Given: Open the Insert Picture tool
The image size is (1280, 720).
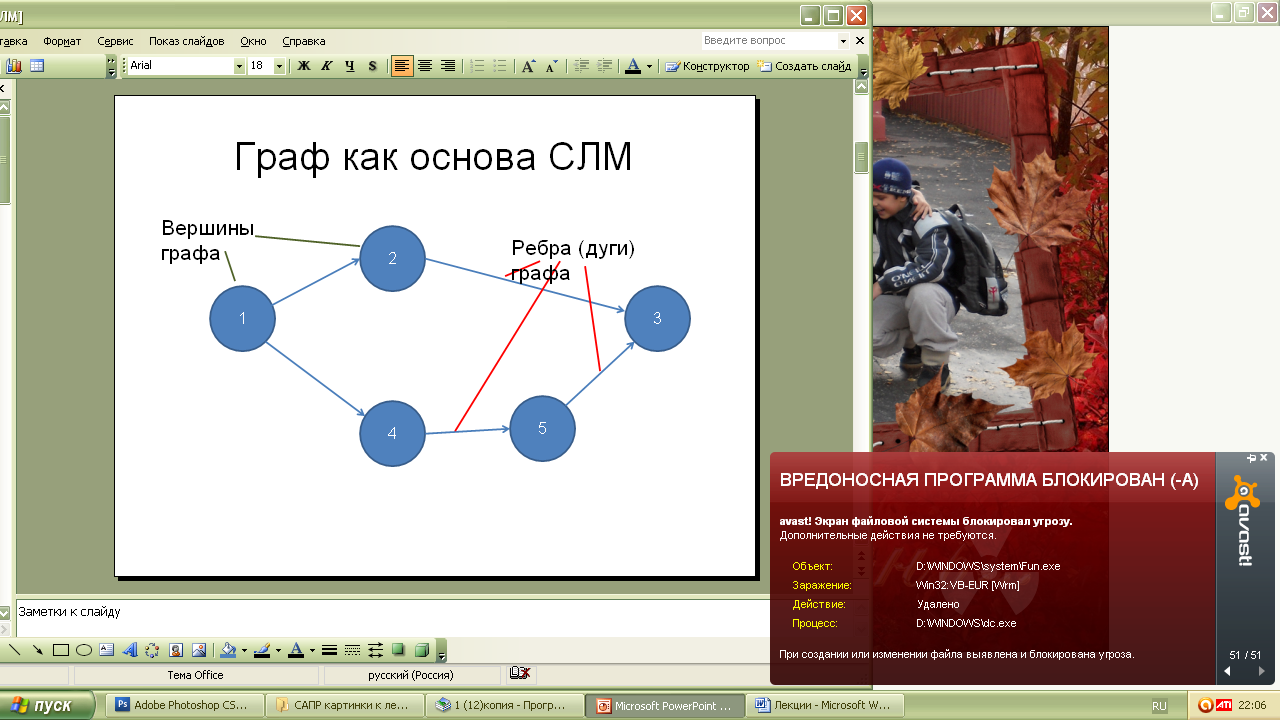Looking at the screenshot, I should [x=199, y=650].
